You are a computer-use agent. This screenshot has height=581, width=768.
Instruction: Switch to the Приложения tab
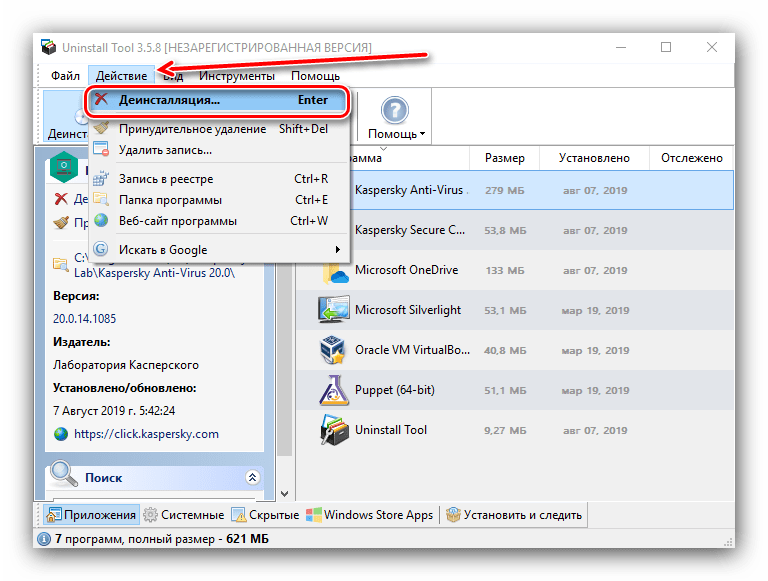tap(91, 515)
